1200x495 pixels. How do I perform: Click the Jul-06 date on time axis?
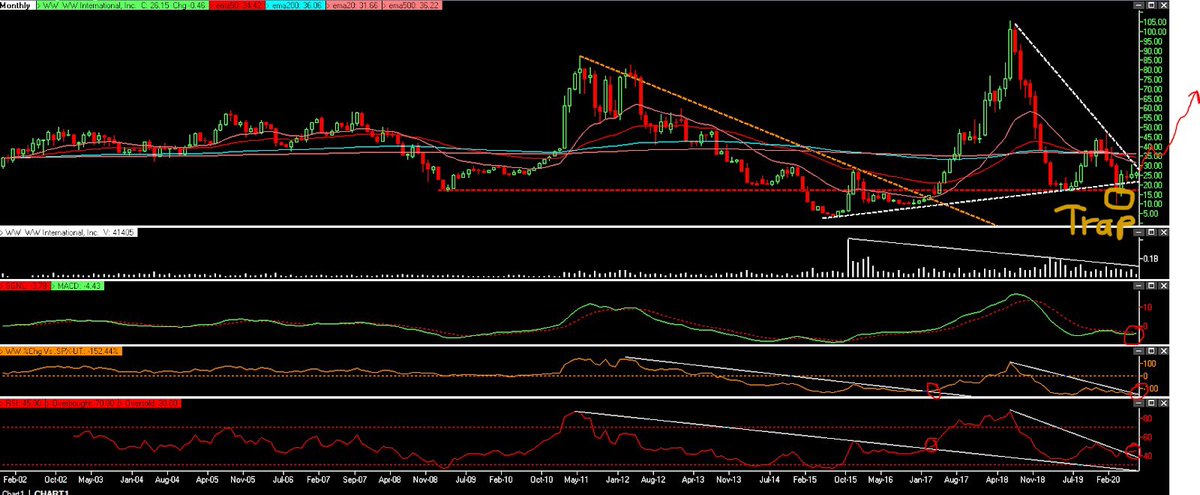[283, 481]
